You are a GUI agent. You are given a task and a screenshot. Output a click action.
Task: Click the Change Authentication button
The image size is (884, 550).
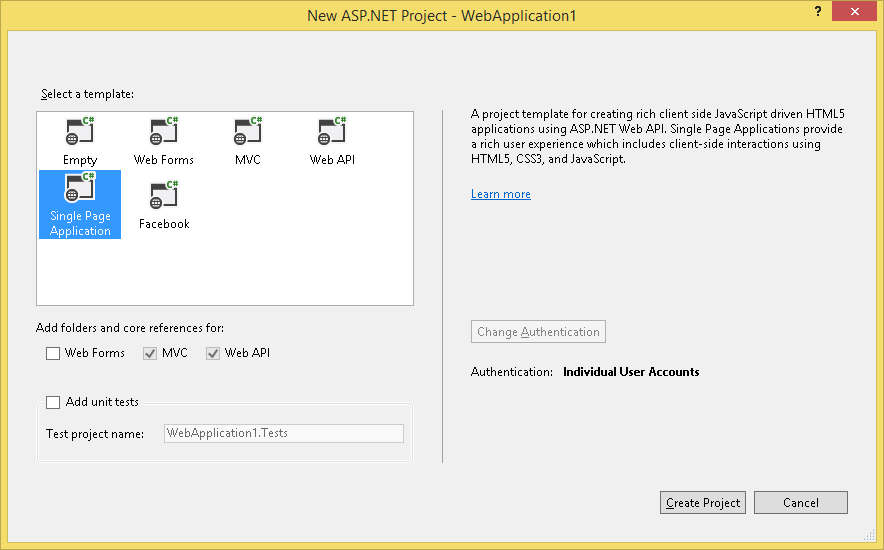click(538, 332)
